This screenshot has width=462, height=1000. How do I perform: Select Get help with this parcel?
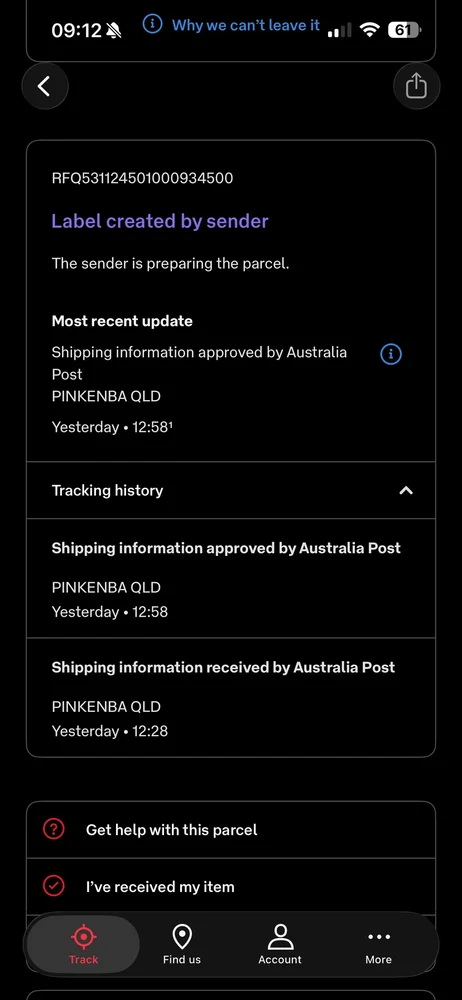point(231,830)
